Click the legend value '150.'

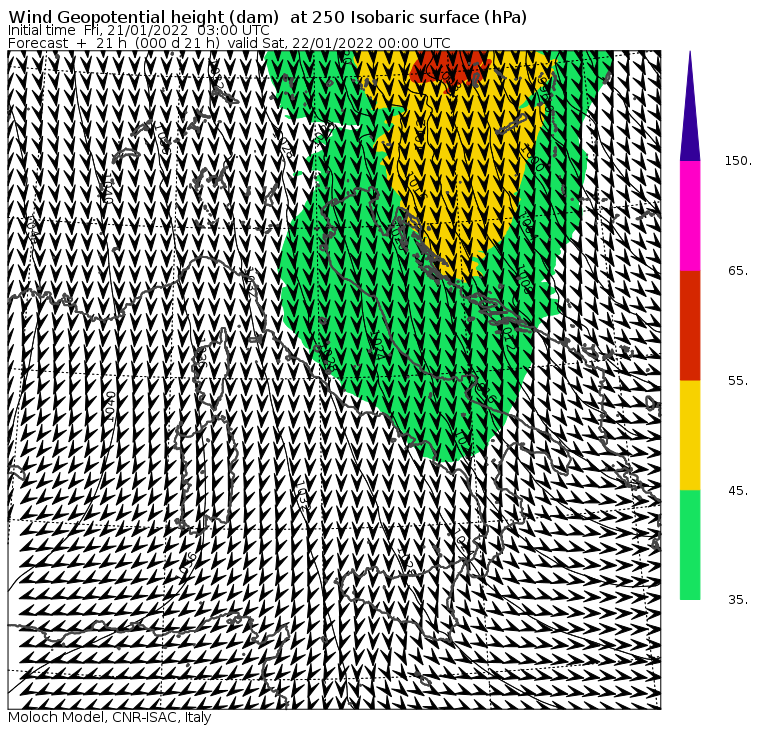[738, 161]
